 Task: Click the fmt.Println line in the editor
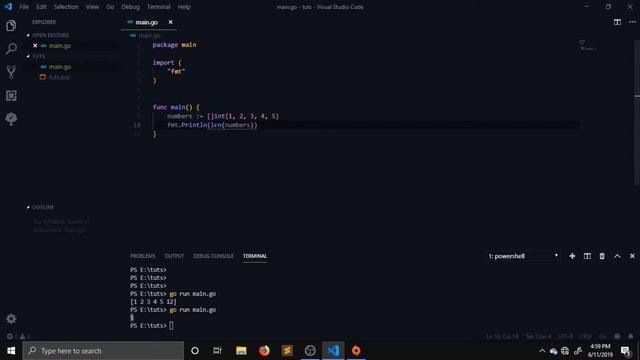click(212, 125)
